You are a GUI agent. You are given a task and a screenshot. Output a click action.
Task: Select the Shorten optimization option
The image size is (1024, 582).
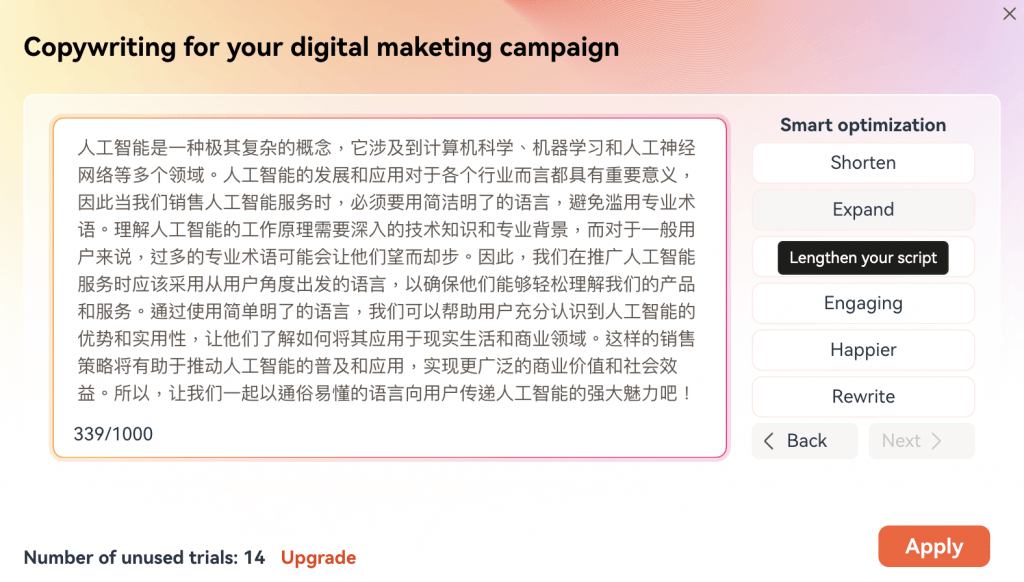(863, 163)
